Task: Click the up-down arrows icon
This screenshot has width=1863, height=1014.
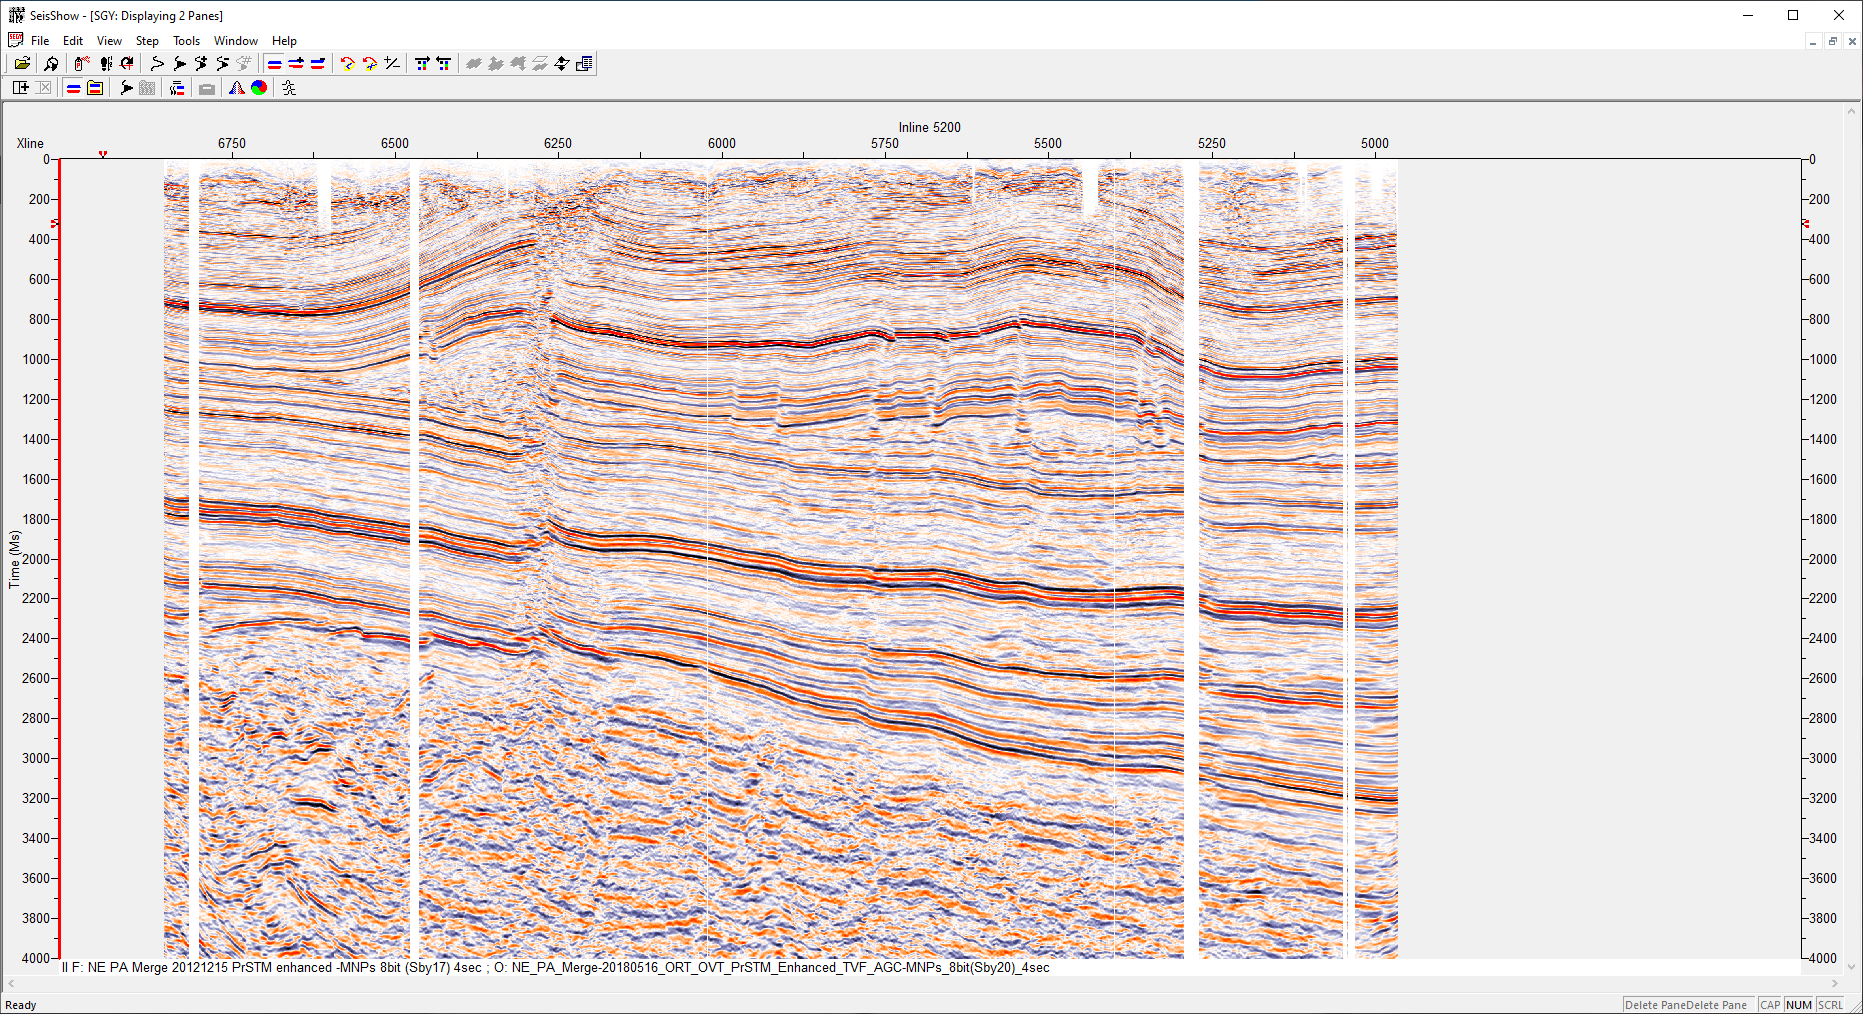Action: (x=562, y=63)
